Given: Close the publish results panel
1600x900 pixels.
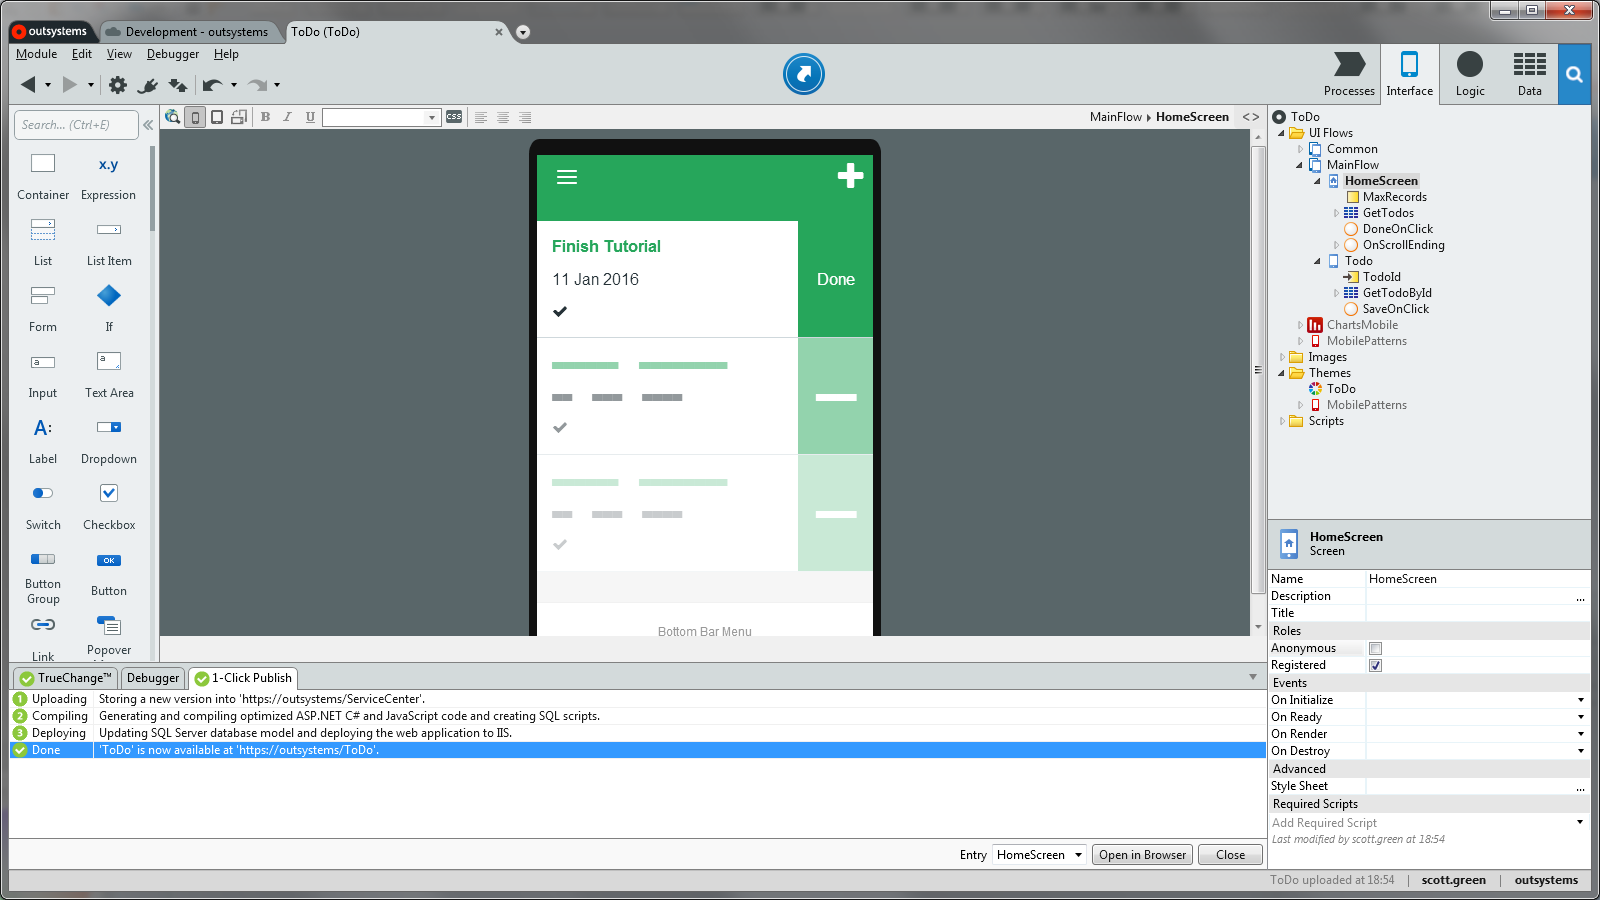Looking at the screenshot, I should [1230, 854].
